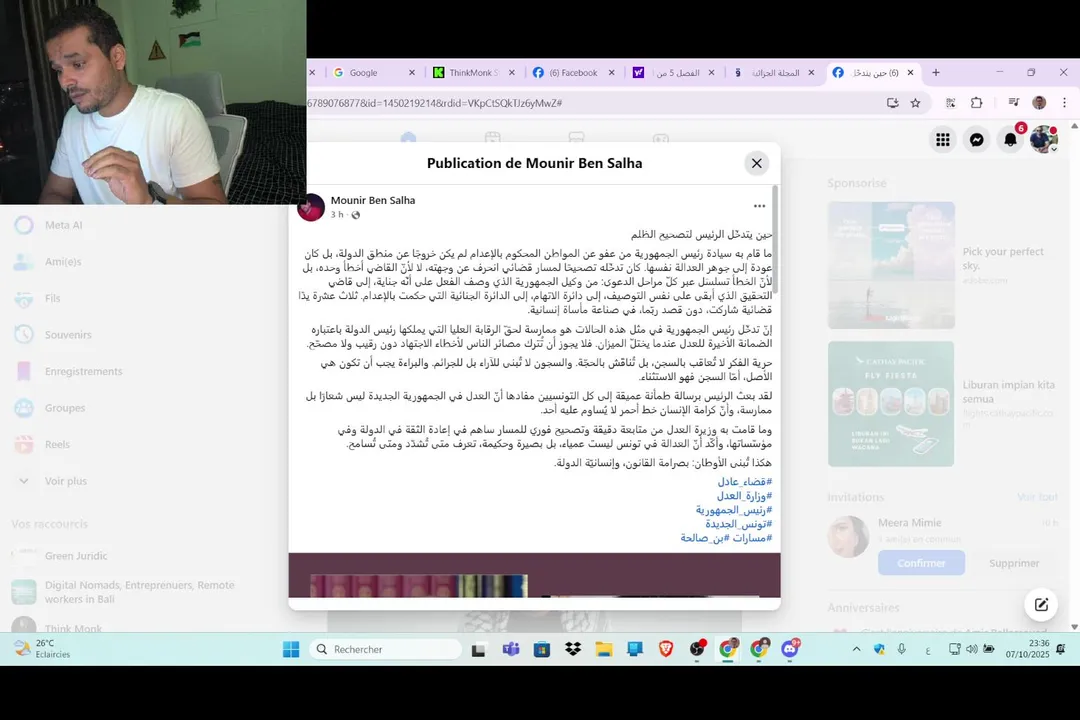1080x720 pixels.
Task: Open Microsoft Teams from taskbar
Action: click(510, 649)
